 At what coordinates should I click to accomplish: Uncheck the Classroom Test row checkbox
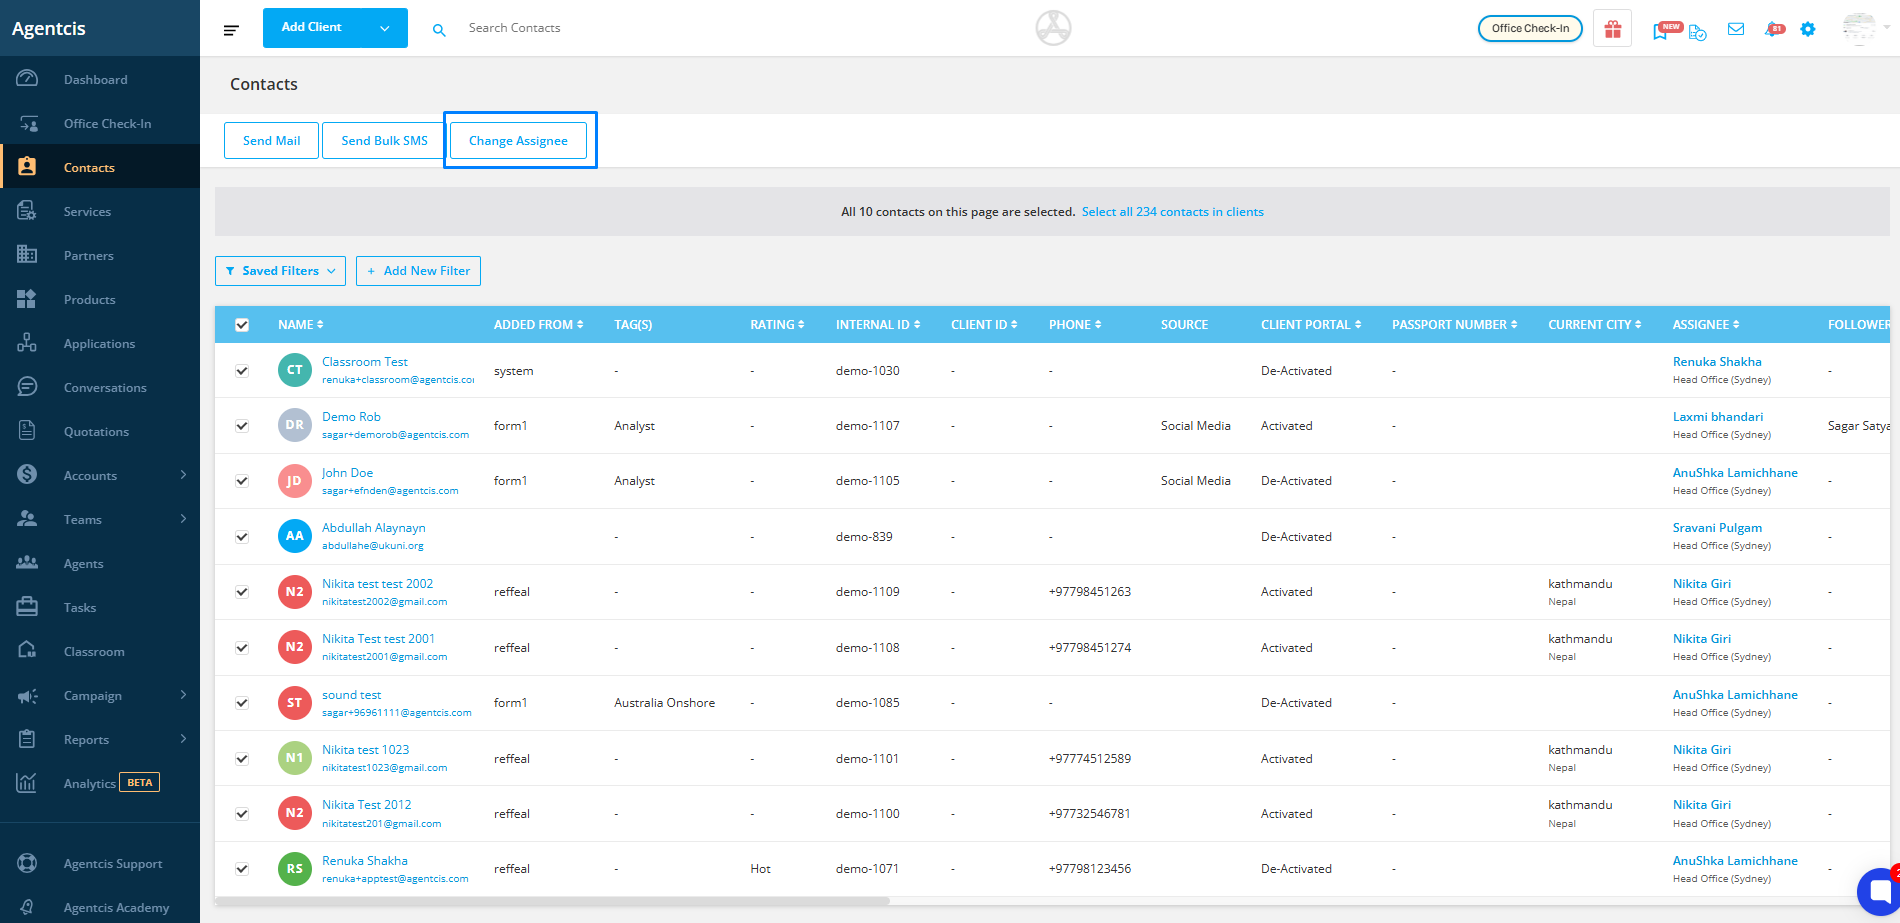(x=242, y=371)
